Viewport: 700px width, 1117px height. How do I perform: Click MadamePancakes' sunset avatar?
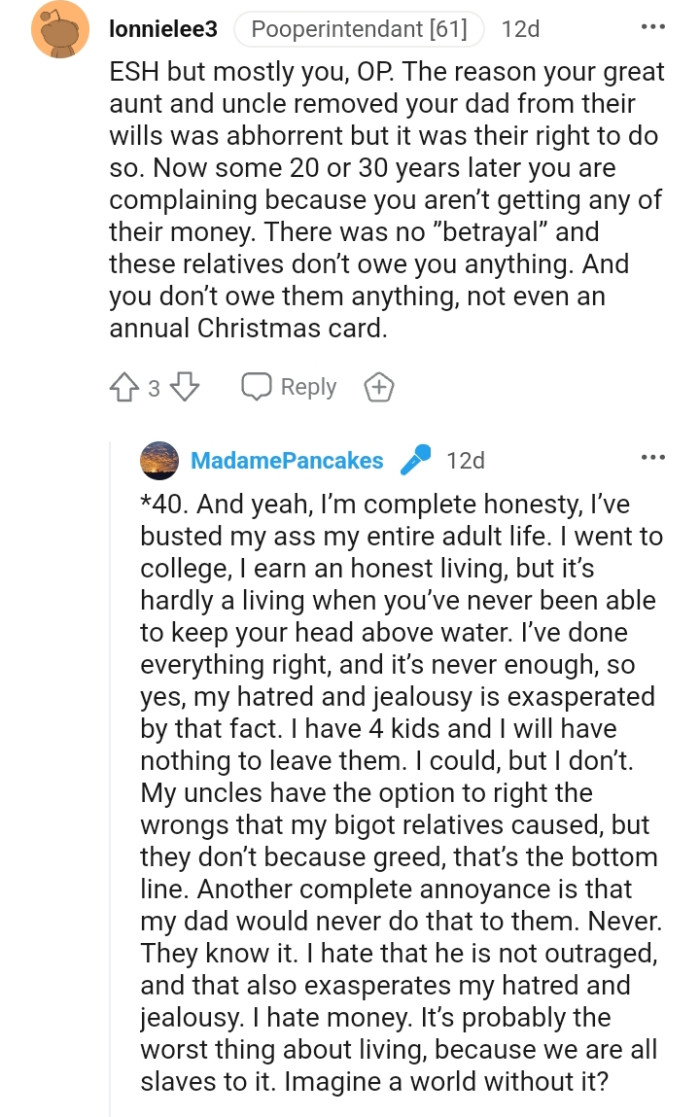[161, 461]
